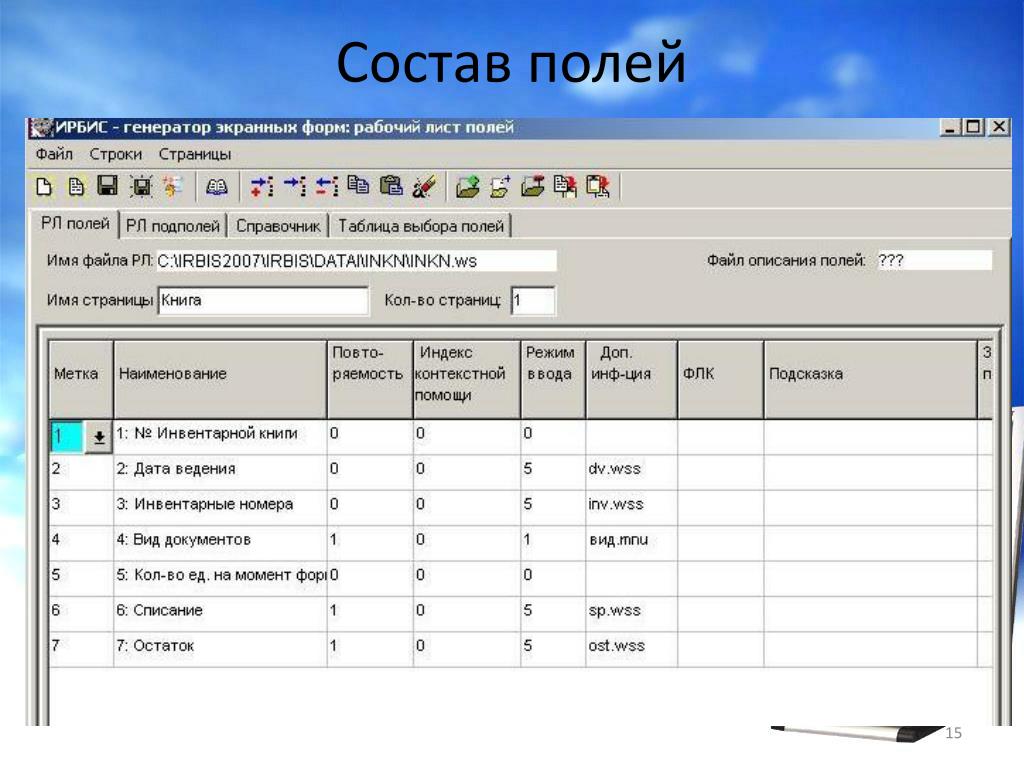This screenshot has width=1024, height=768.
Task: Click the Подсказка cell of the Инвентарные номера row
Action: point(870,507)
